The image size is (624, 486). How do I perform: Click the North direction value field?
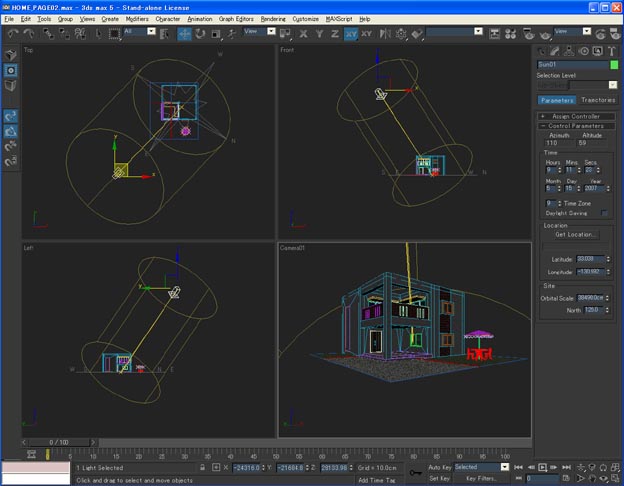click(x=594, y=310)
